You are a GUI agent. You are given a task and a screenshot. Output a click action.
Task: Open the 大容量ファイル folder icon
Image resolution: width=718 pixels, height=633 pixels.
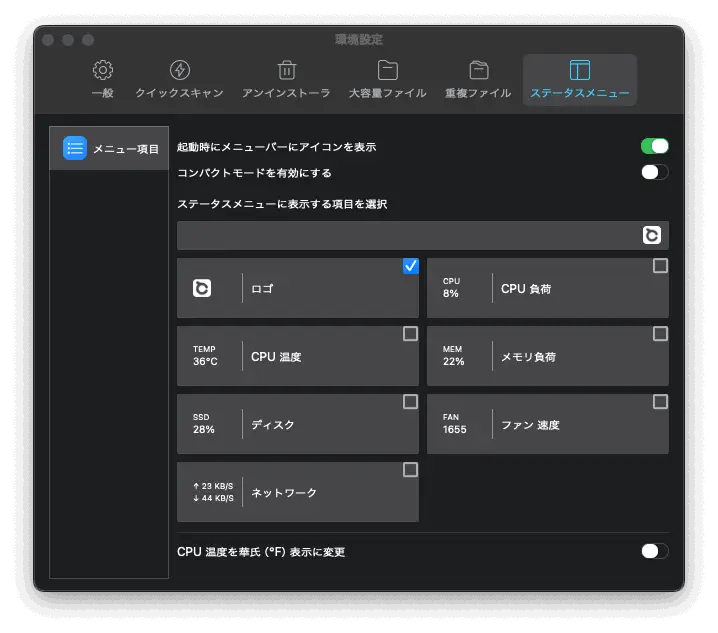point(388,70)
